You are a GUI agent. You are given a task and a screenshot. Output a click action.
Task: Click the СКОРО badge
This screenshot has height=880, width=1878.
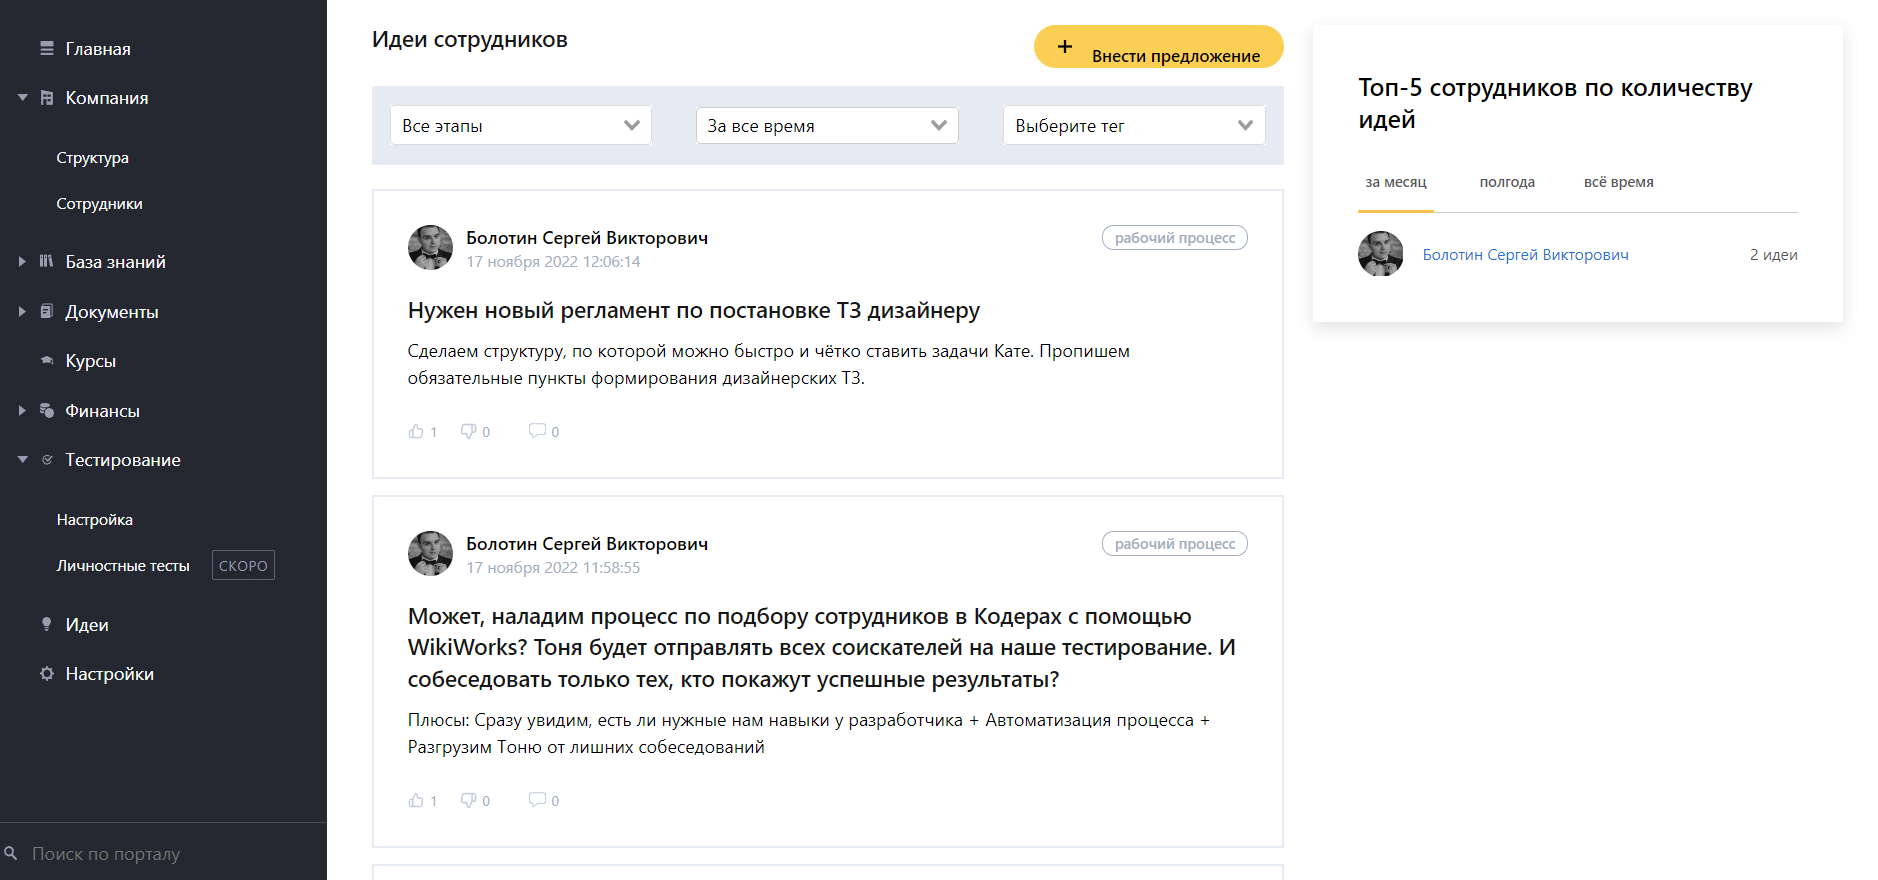point(243,565)
